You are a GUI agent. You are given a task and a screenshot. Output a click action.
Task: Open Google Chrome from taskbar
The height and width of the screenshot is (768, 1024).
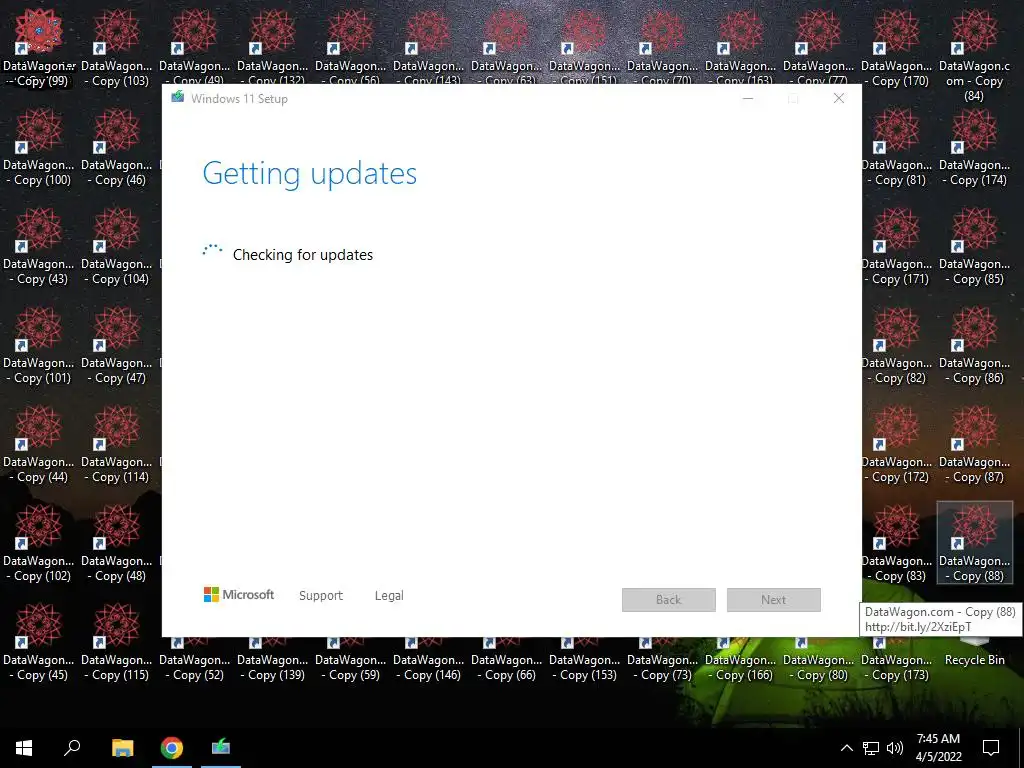(x=172, y=748)
